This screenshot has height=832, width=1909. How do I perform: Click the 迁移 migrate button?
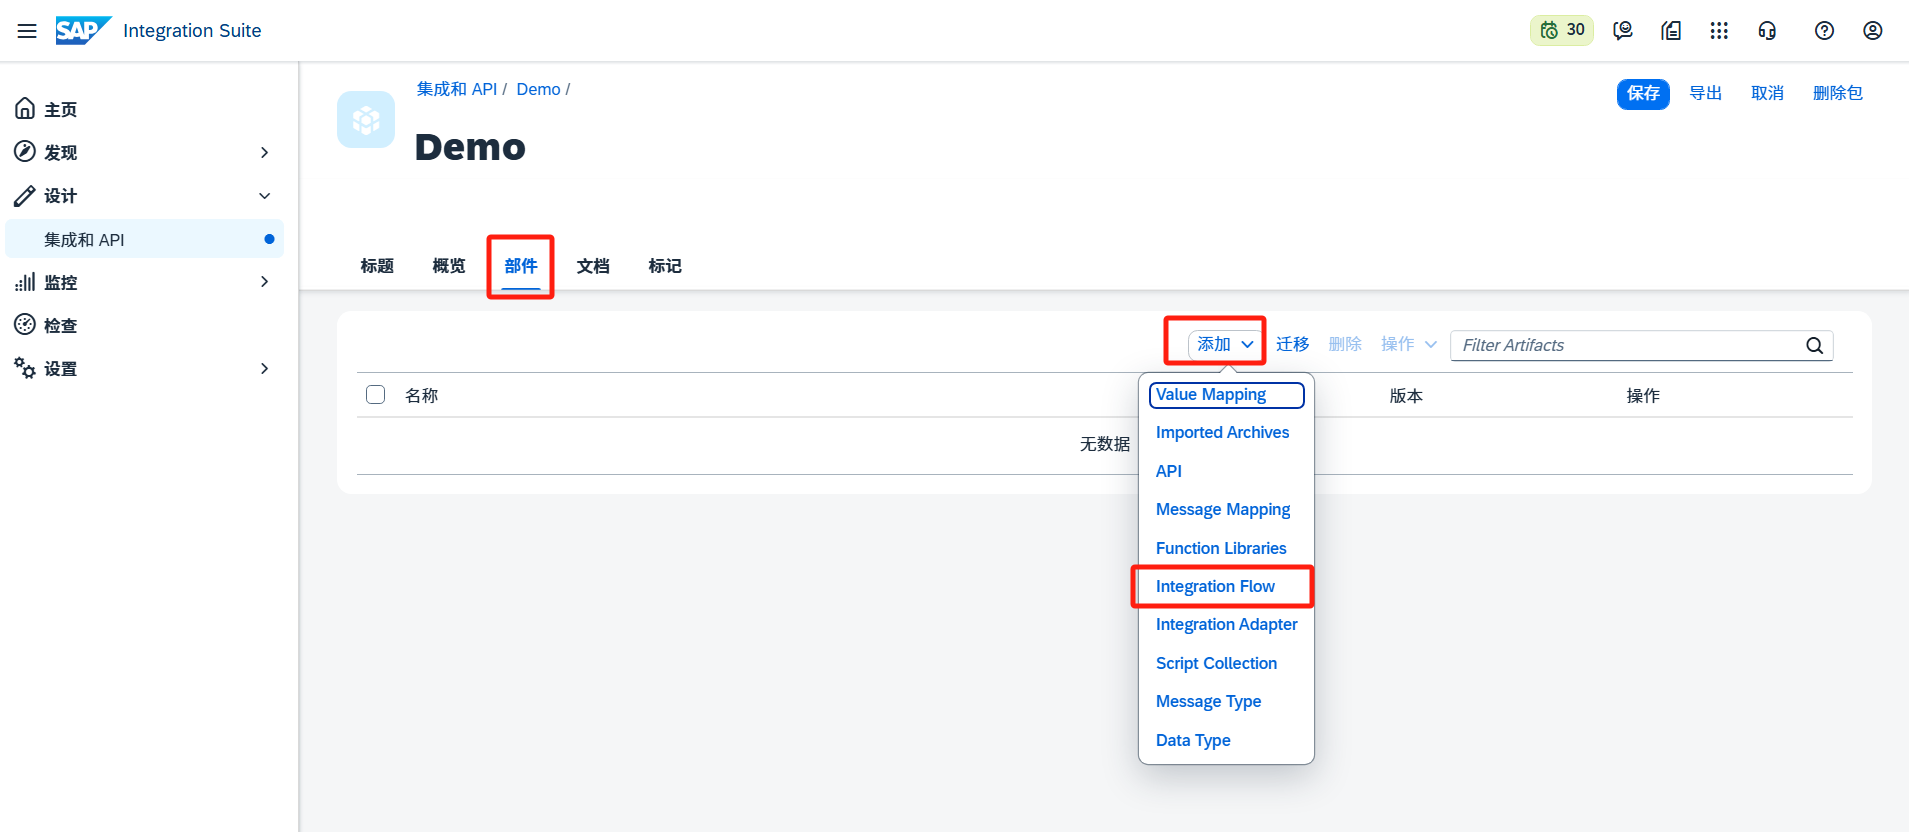(x=1293, y=344)
